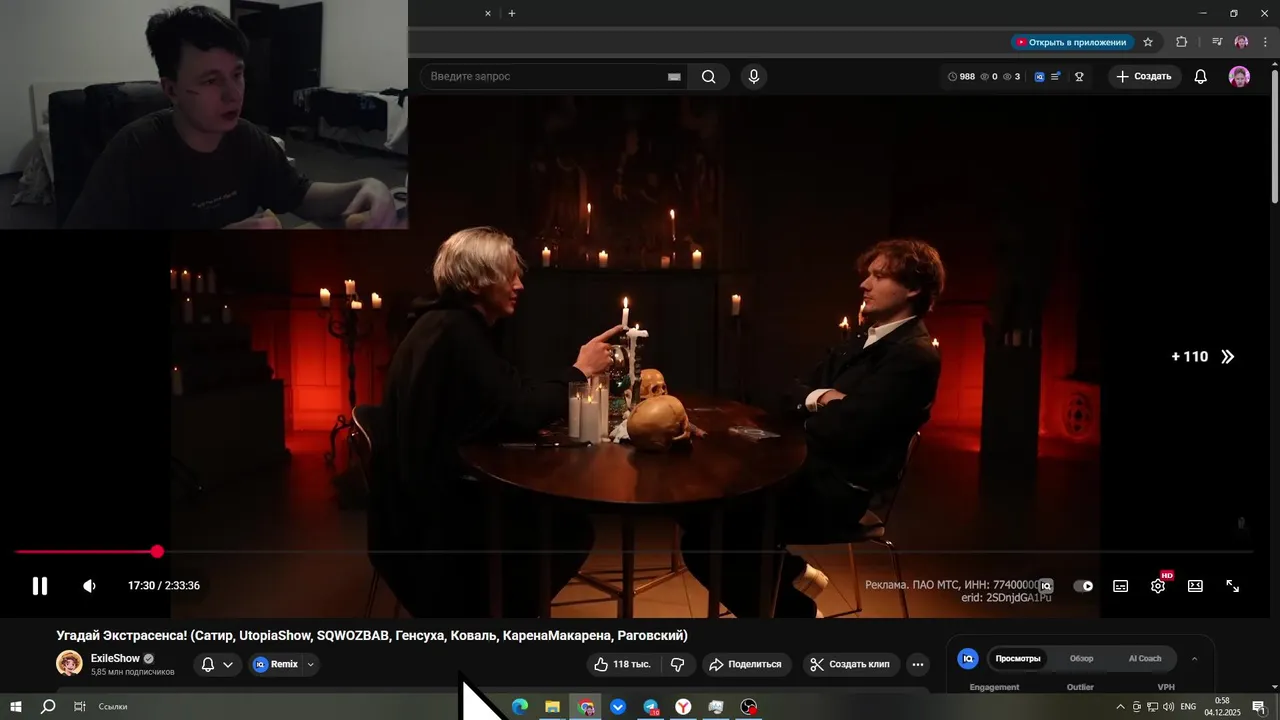
Task: Open Microsoft Edge from taskbar
Action: pyautogui.click(x=519, y=707)
